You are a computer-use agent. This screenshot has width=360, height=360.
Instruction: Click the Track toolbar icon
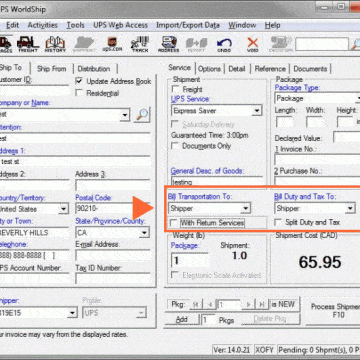pyautogui.click(x=140, y=44)
